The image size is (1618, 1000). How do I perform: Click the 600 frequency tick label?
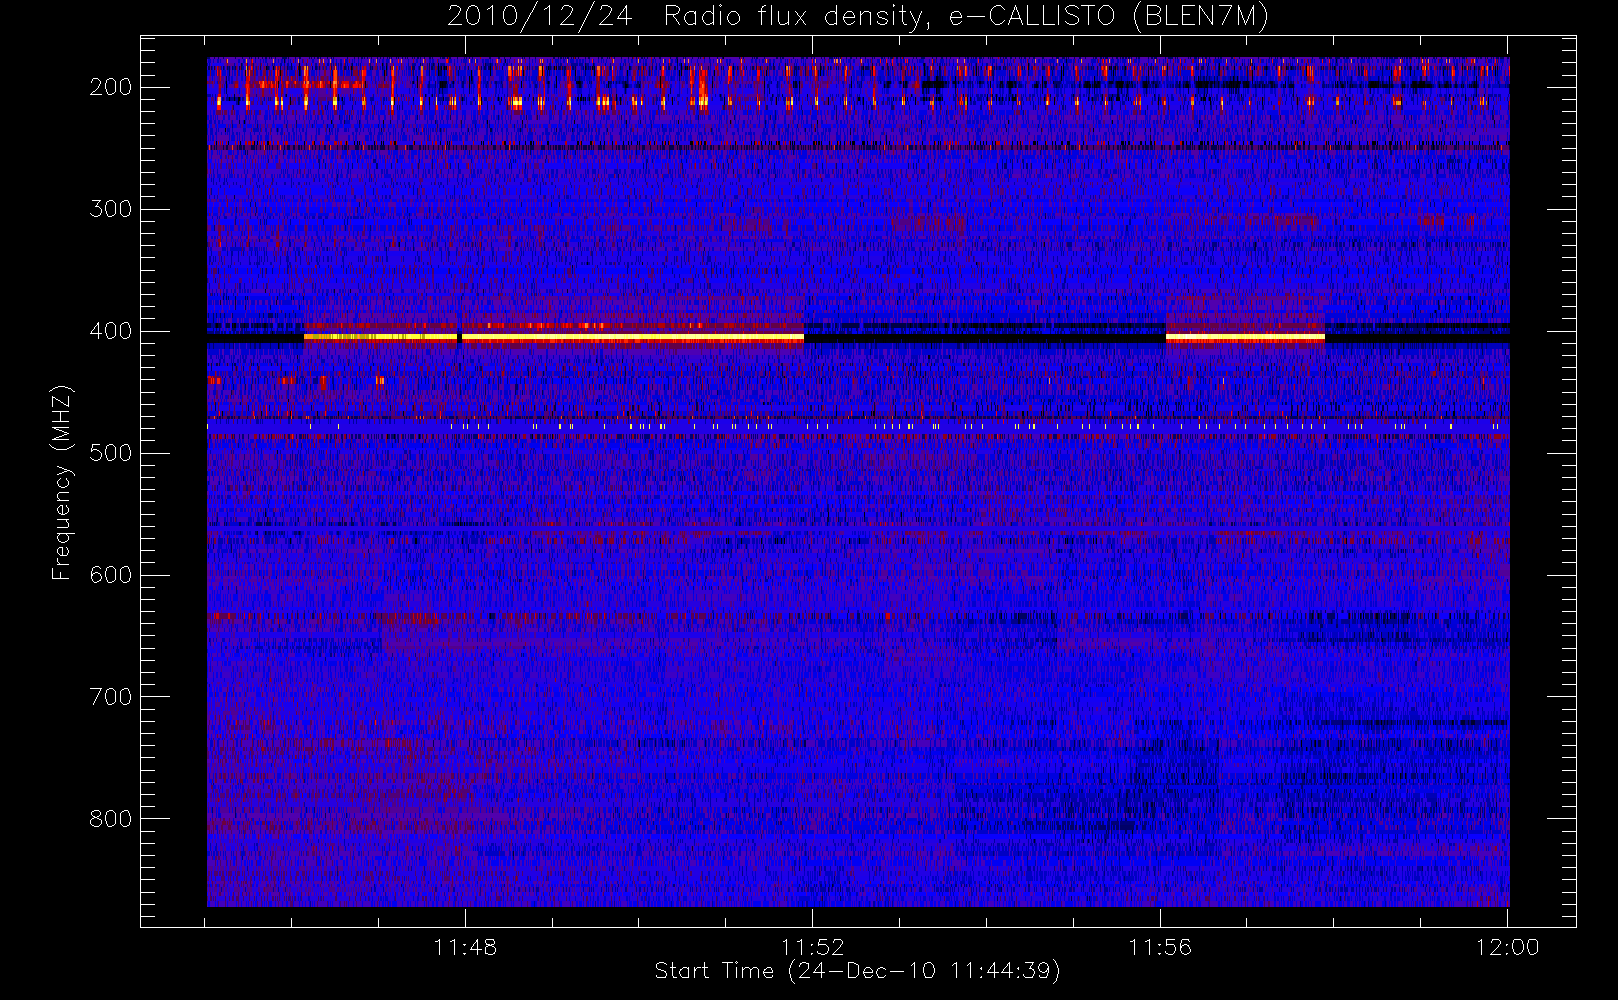click(110, 575)
